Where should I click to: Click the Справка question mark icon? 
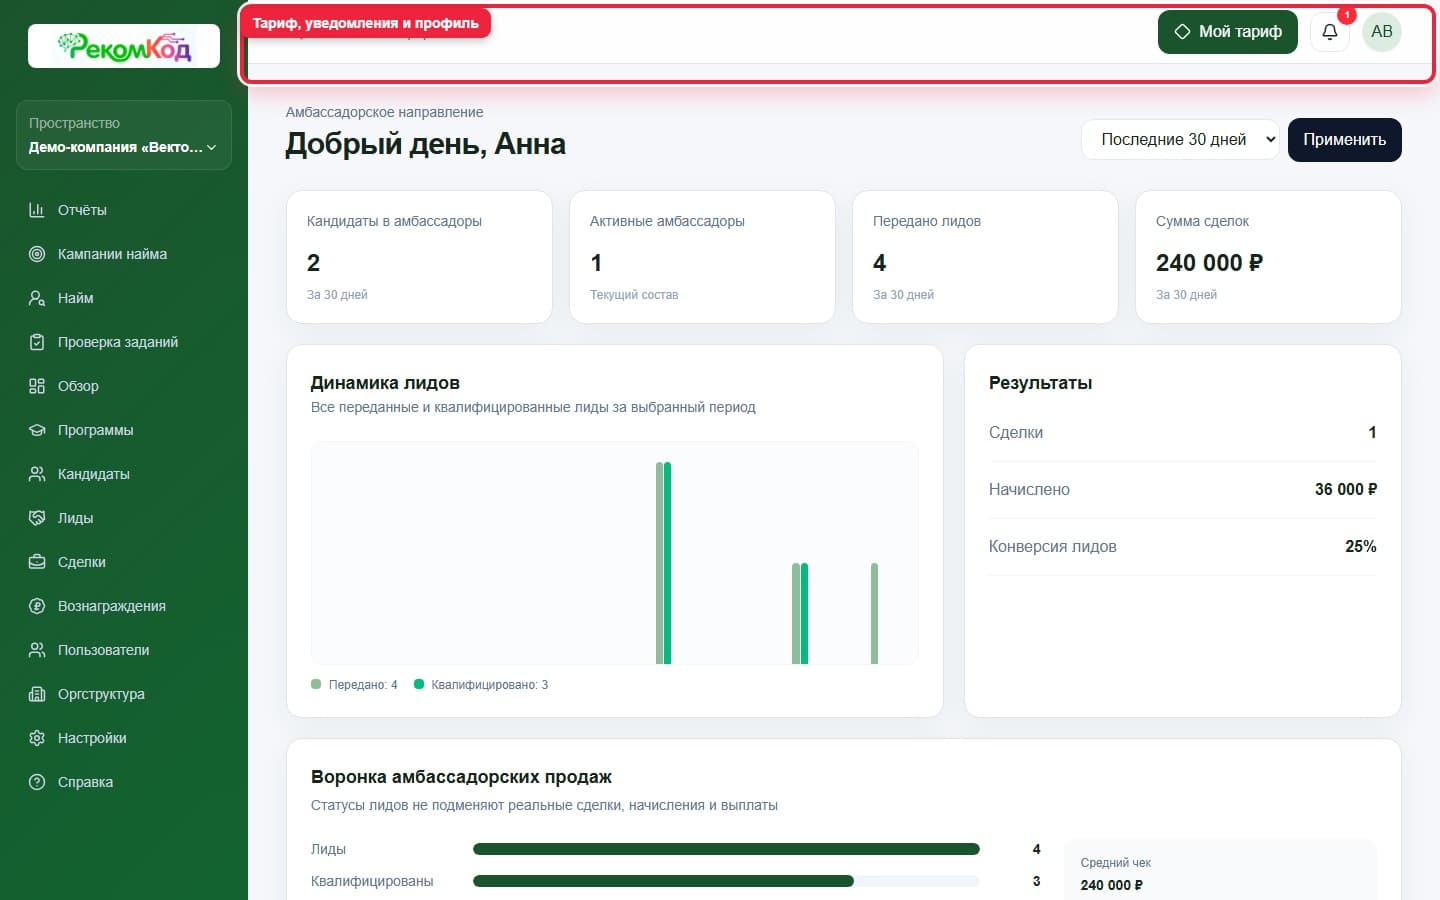point(37,782)
